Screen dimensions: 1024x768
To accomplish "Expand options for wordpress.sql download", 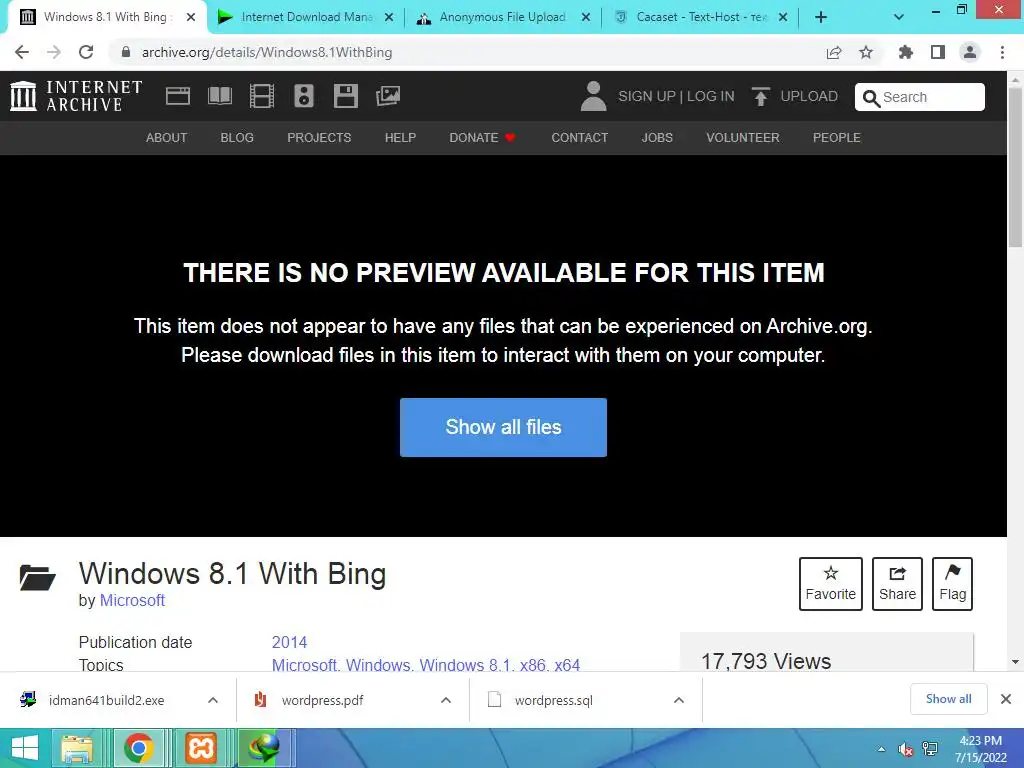I will point(679,700).
